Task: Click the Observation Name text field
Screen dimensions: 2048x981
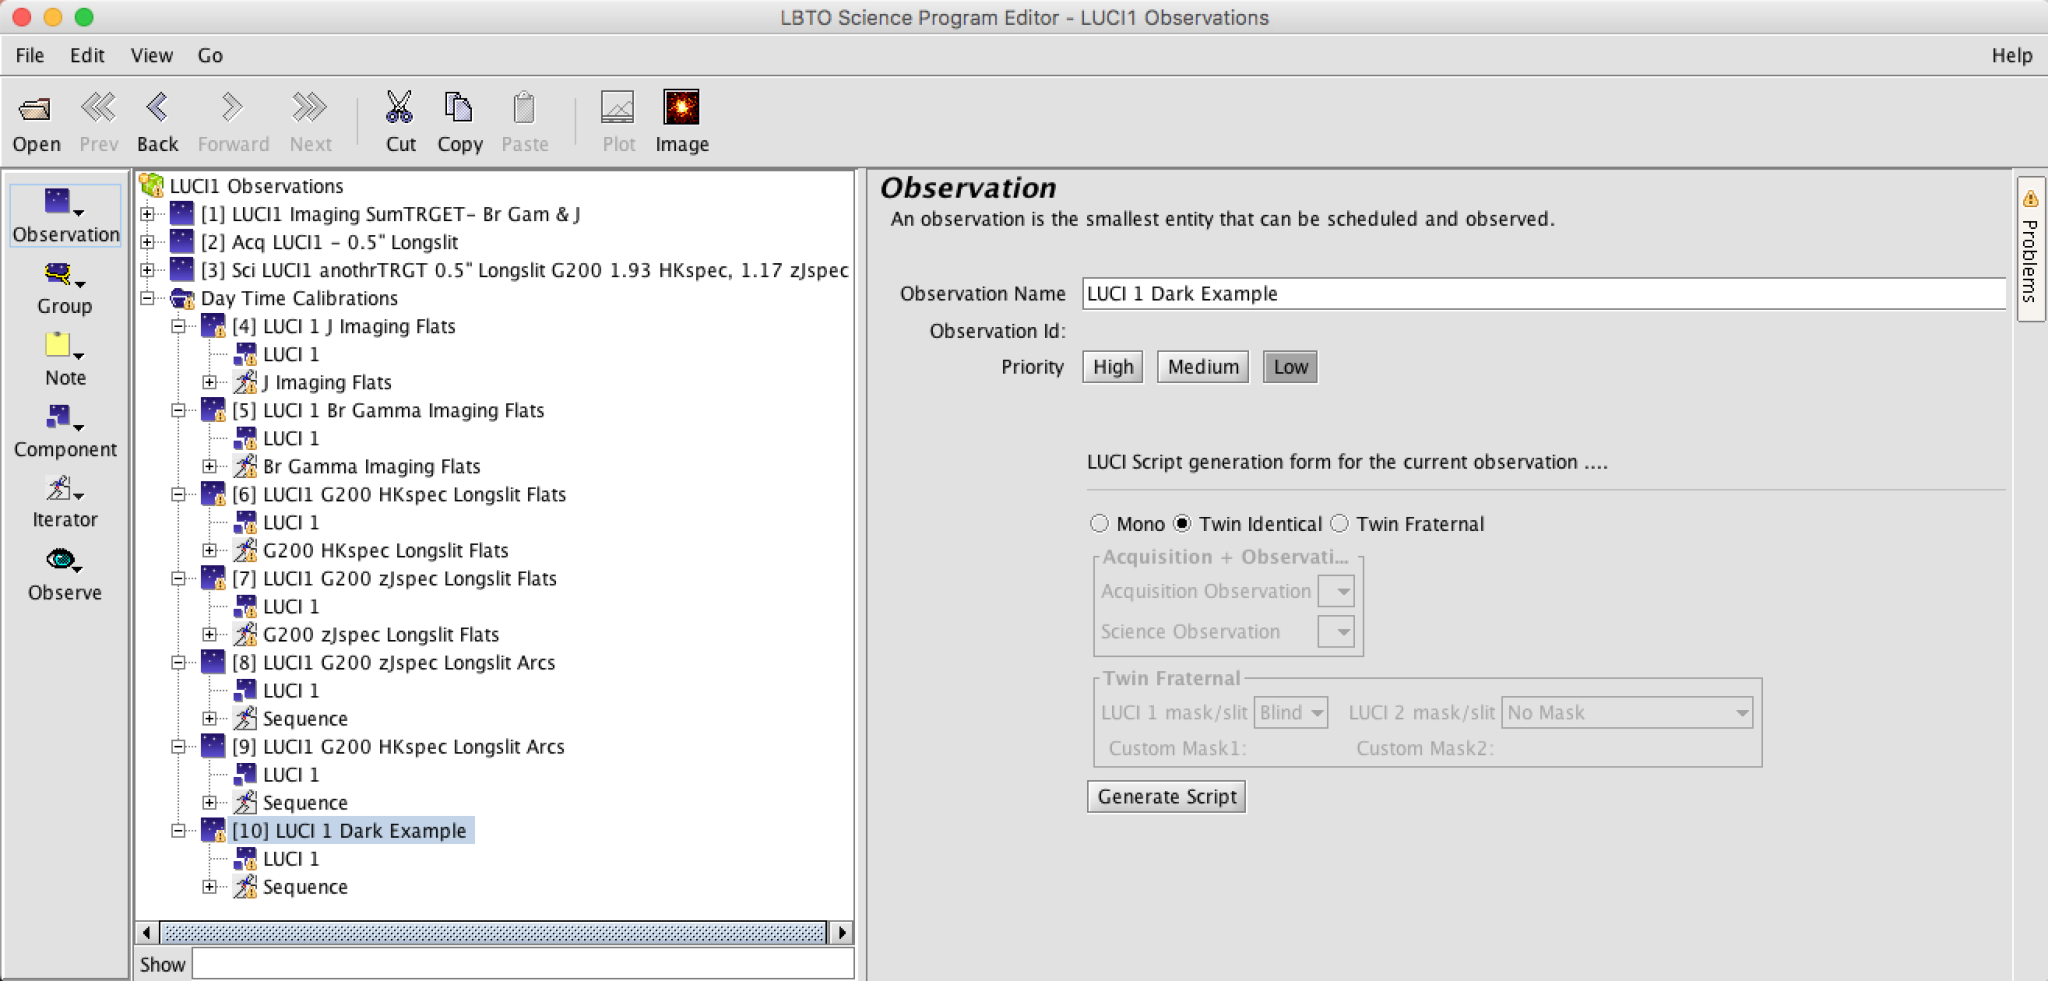Action: (x=1544, y=294)
